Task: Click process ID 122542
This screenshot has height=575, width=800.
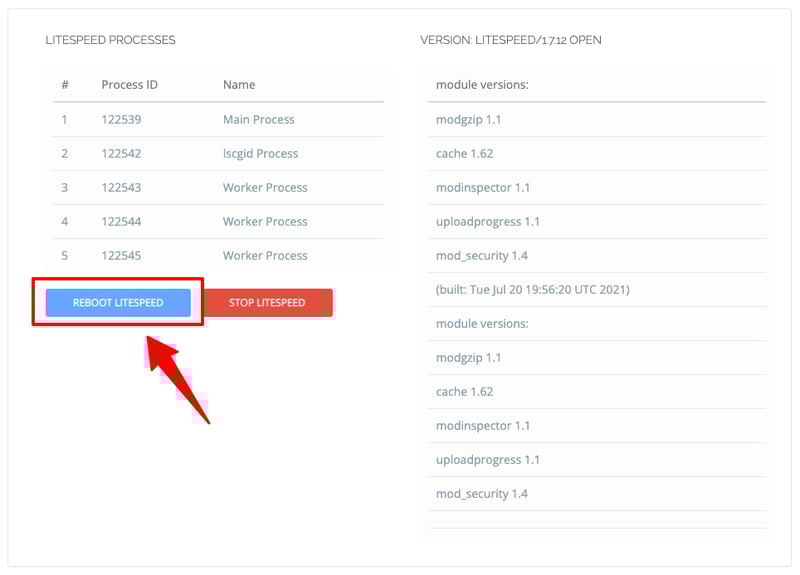Action: pos(121,154)
